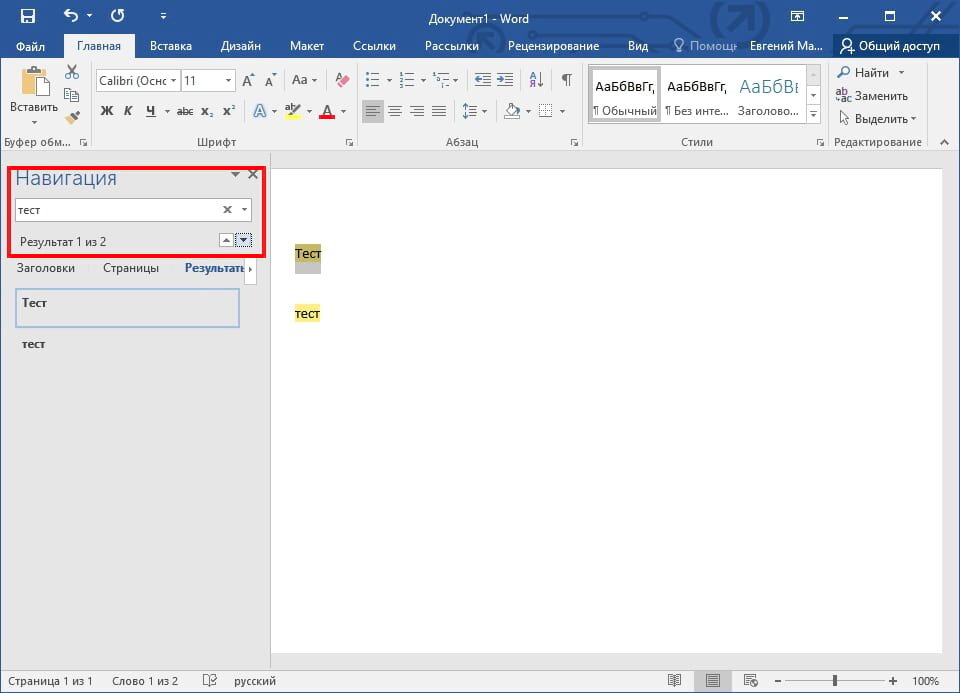
Task: Clear all formatting with eraser icon
Action: coord(342,80)
